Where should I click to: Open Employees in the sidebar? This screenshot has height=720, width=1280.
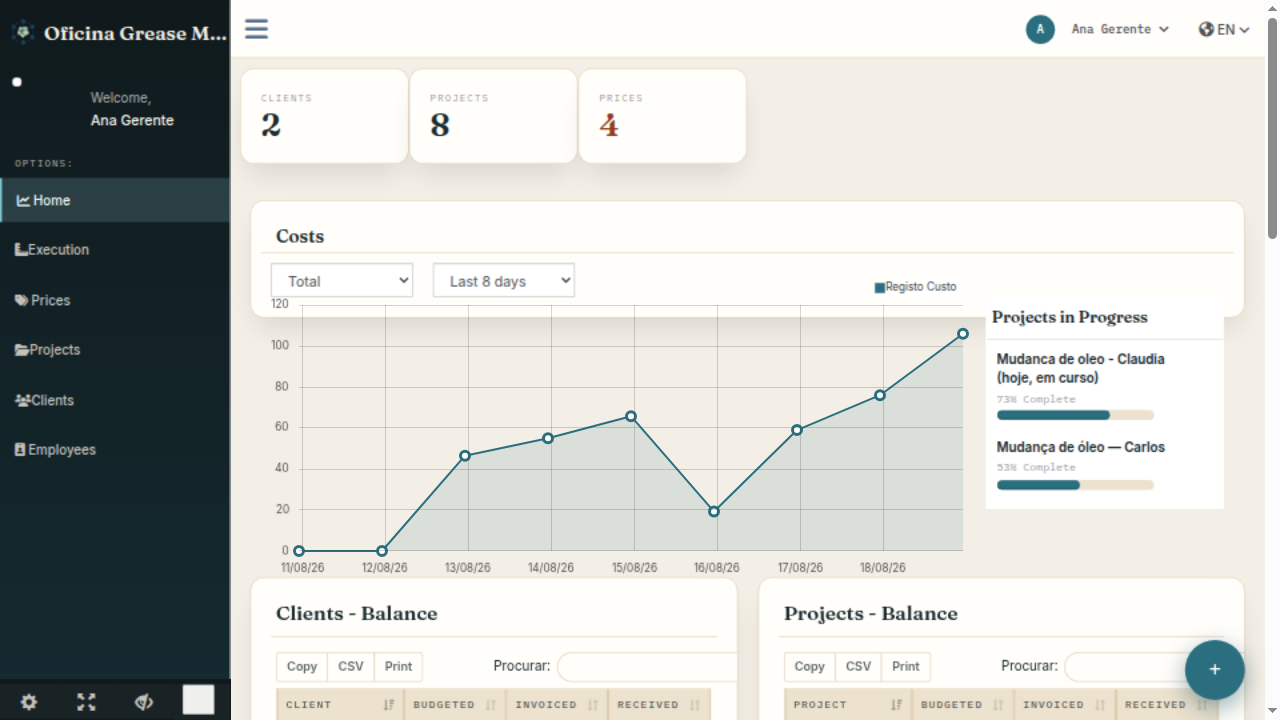tap(115, 450)
